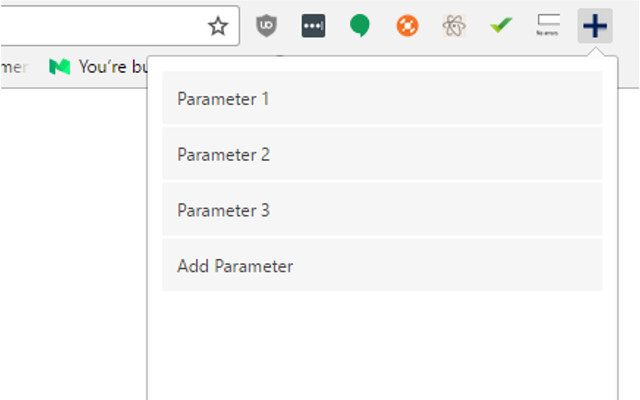
Task: Click blank page area left of the popup
Action: coord(70,250)
